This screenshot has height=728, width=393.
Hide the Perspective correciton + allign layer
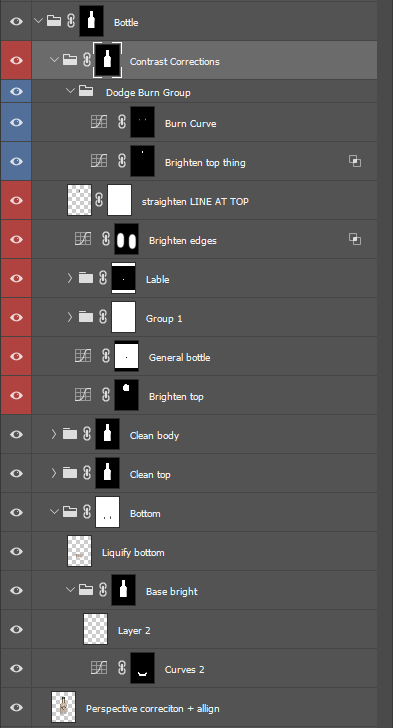16,707
